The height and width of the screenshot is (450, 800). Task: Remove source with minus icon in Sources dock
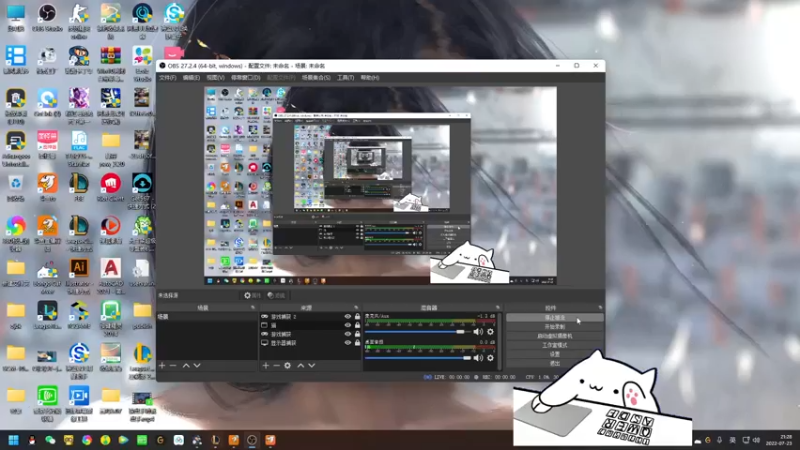tap(276, 366)
